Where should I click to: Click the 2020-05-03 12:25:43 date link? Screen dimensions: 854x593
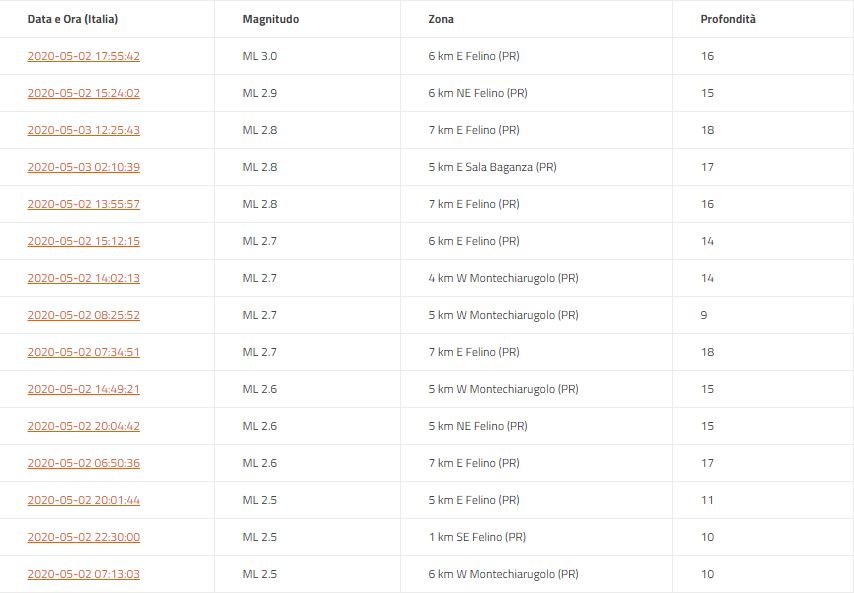click(x=83, y=130)
